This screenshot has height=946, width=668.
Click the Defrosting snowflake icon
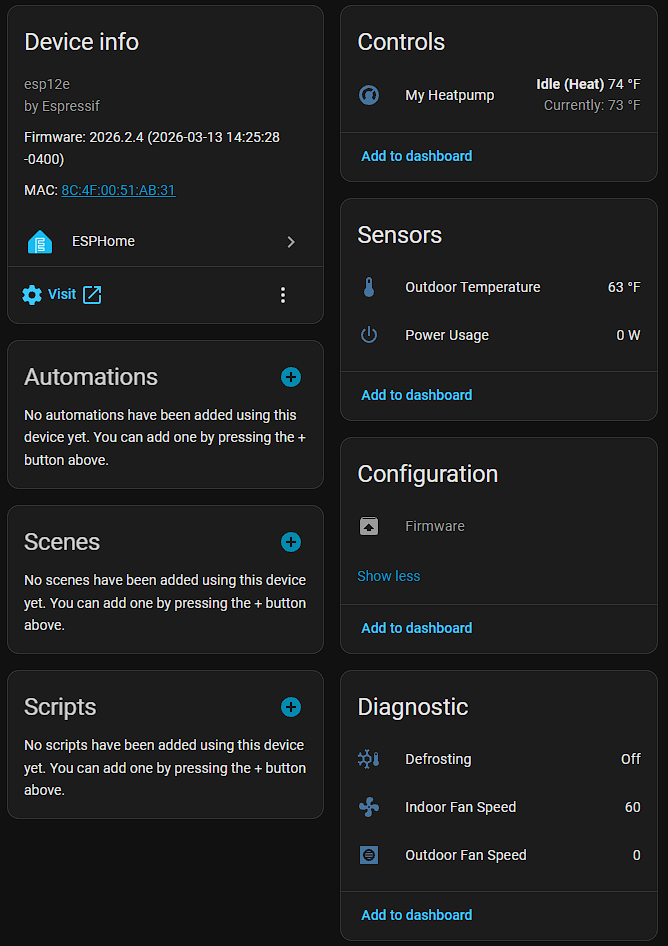pos(369,759)
